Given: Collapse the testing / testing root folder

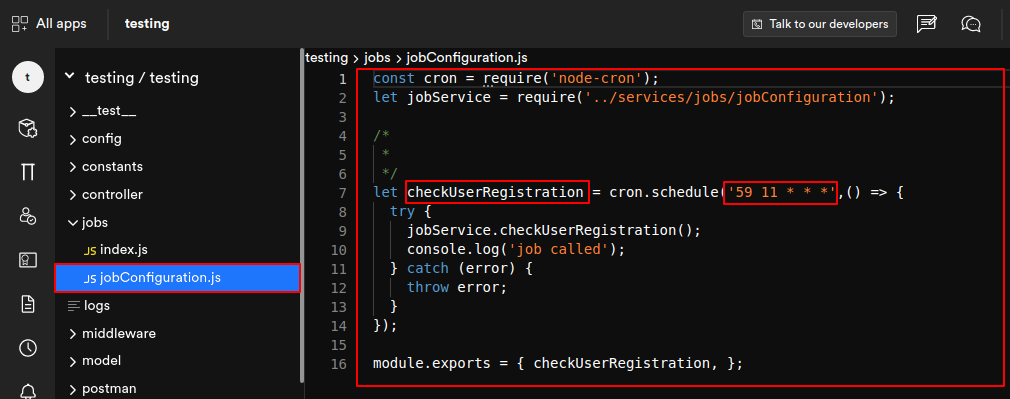Looking at the screenshot, I should [x=69, y=77].
